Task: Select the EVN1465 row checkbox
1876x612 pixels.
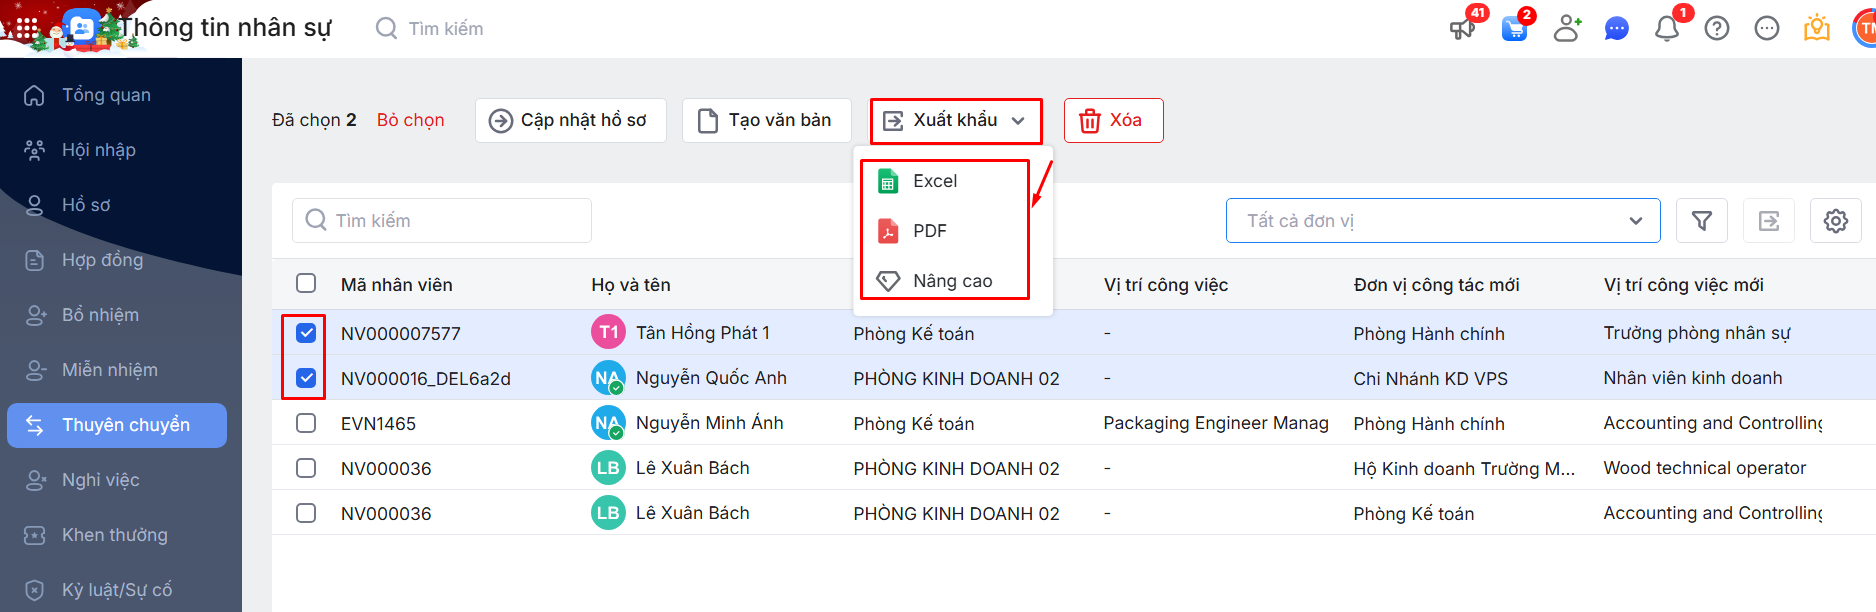Action: click(306, 423)
